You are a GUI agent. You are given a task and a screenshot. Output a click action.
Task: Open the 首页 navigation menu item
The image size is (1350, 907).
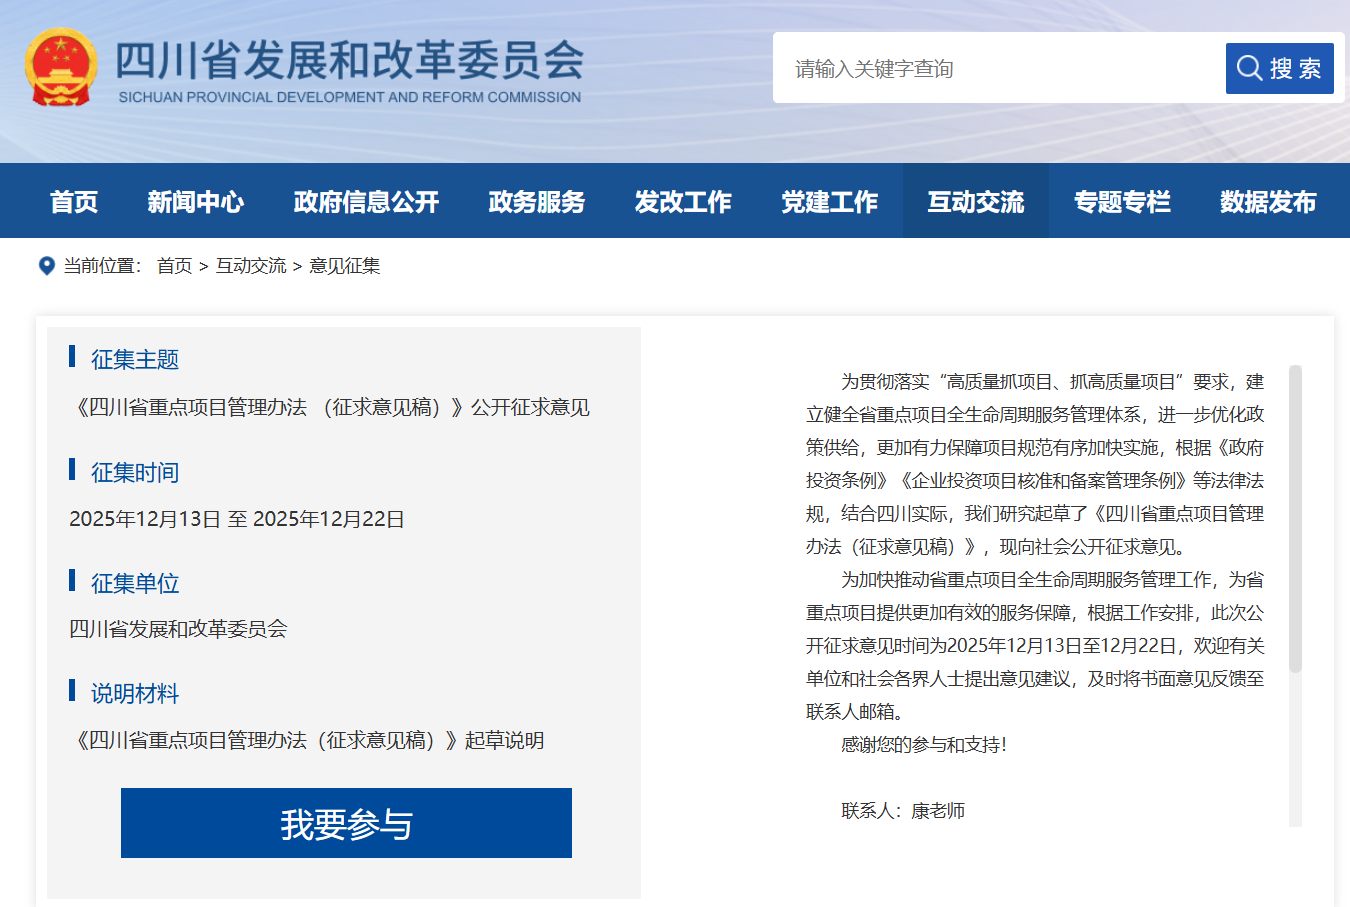(74, 202)
